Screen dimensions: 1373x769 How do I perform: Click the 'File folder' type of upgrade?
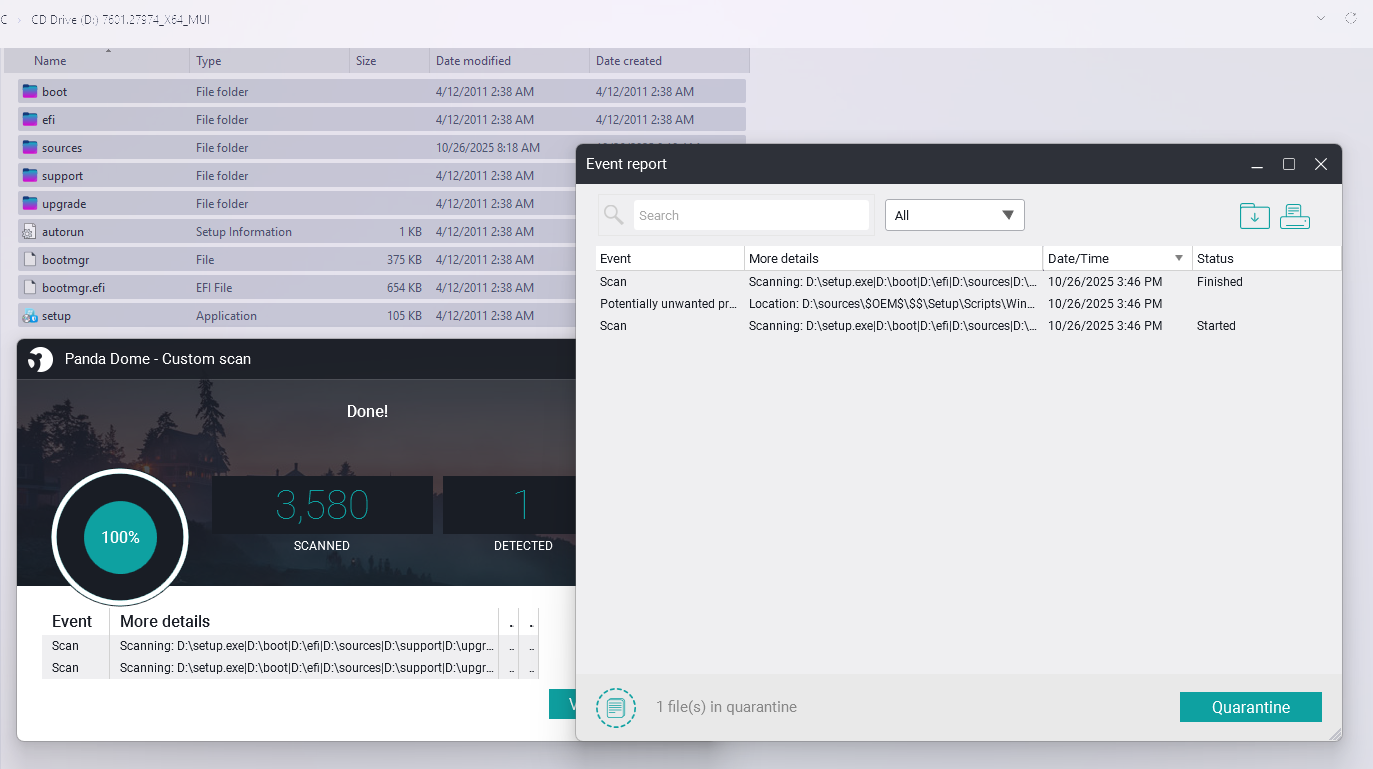click(222, 203)
